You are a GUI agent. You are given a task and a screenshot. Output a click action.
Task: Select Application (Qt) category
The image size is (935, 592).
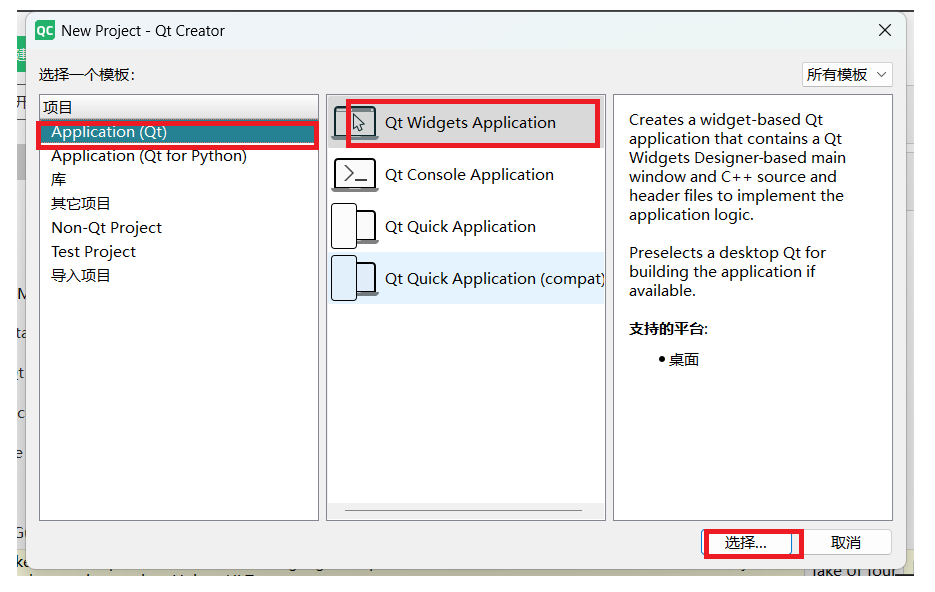(x=178, y=132)
